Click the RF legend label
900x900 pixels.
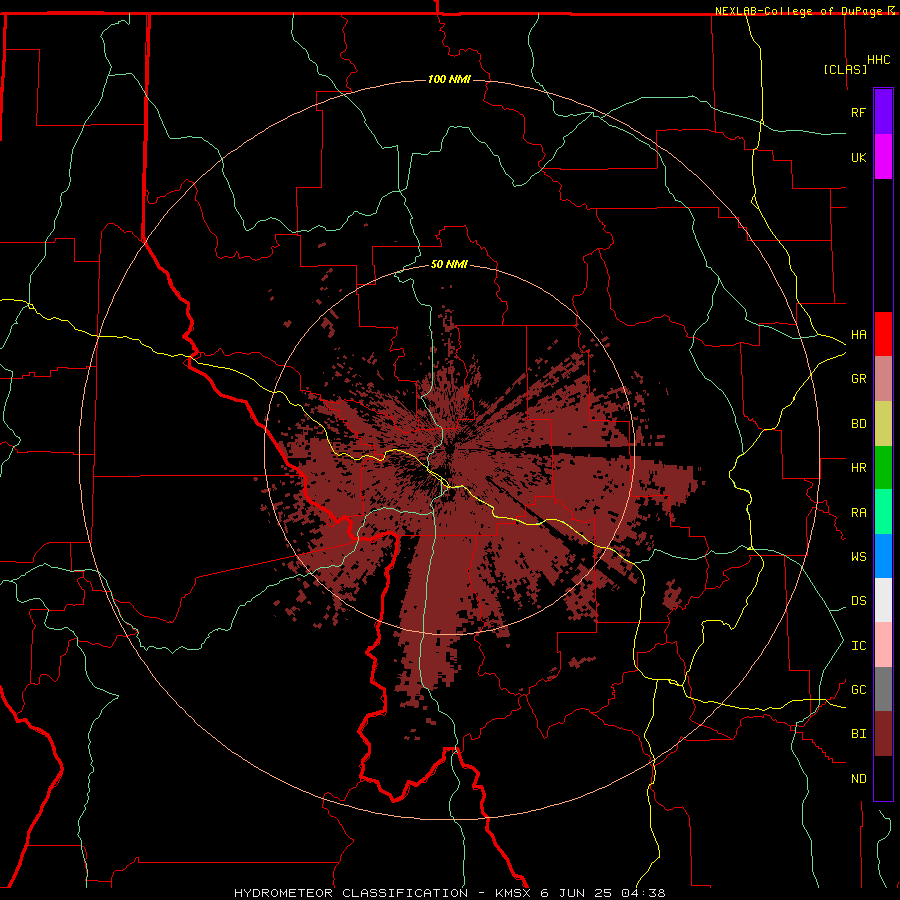pos(858,112)
